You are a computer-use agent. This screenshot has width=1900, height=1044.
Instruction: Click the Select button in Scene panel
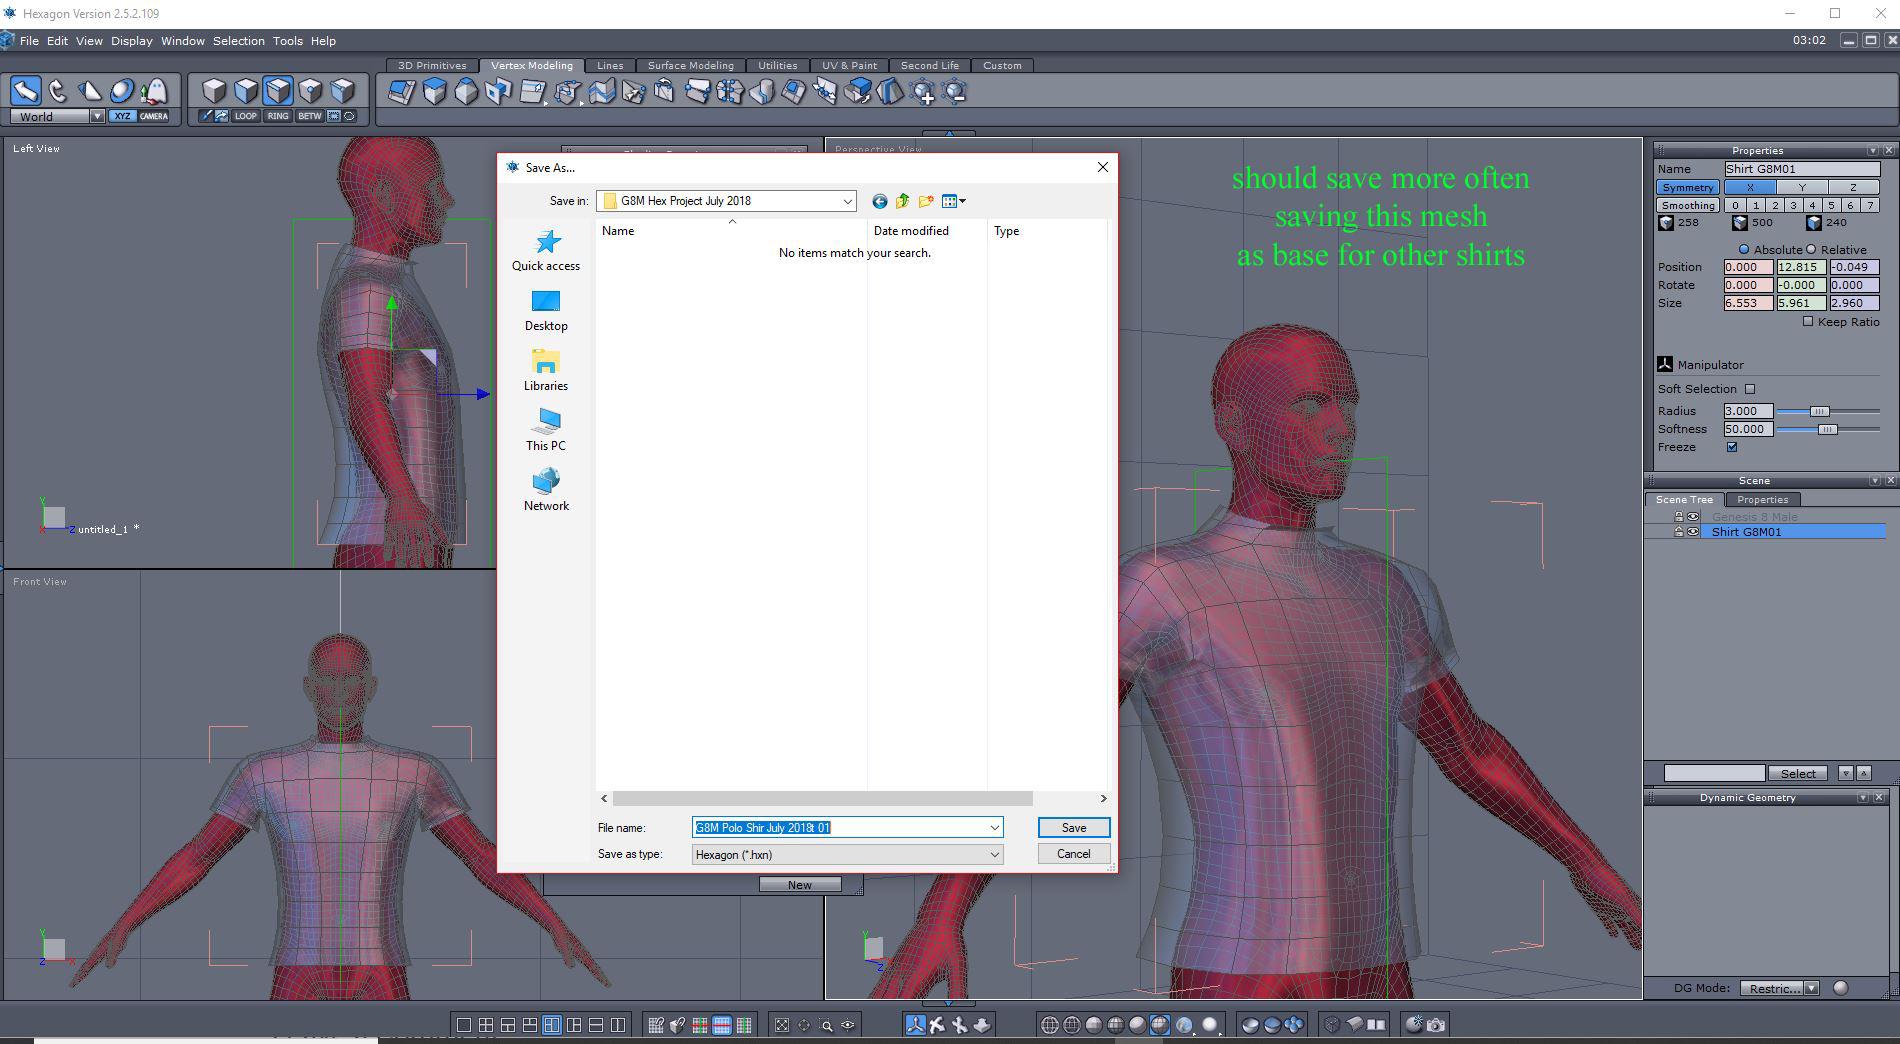[1798, 773]
